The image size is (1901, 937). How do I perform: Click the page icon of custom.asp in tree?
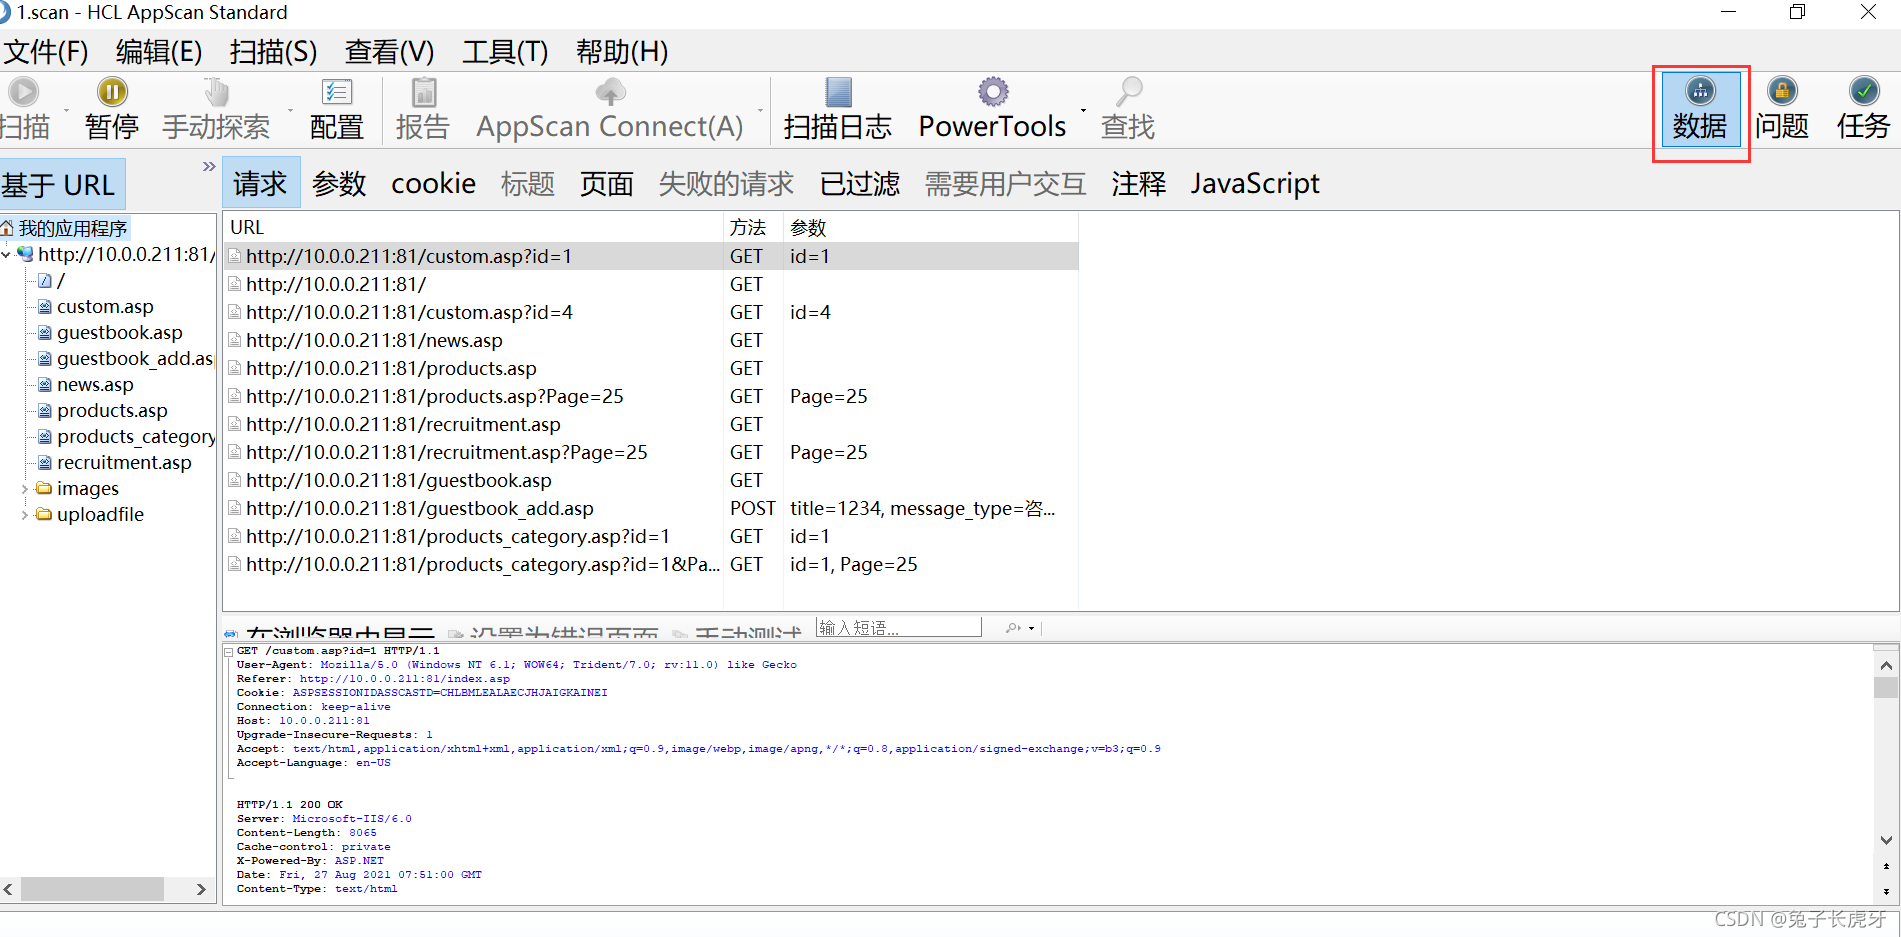click(45, 306)
